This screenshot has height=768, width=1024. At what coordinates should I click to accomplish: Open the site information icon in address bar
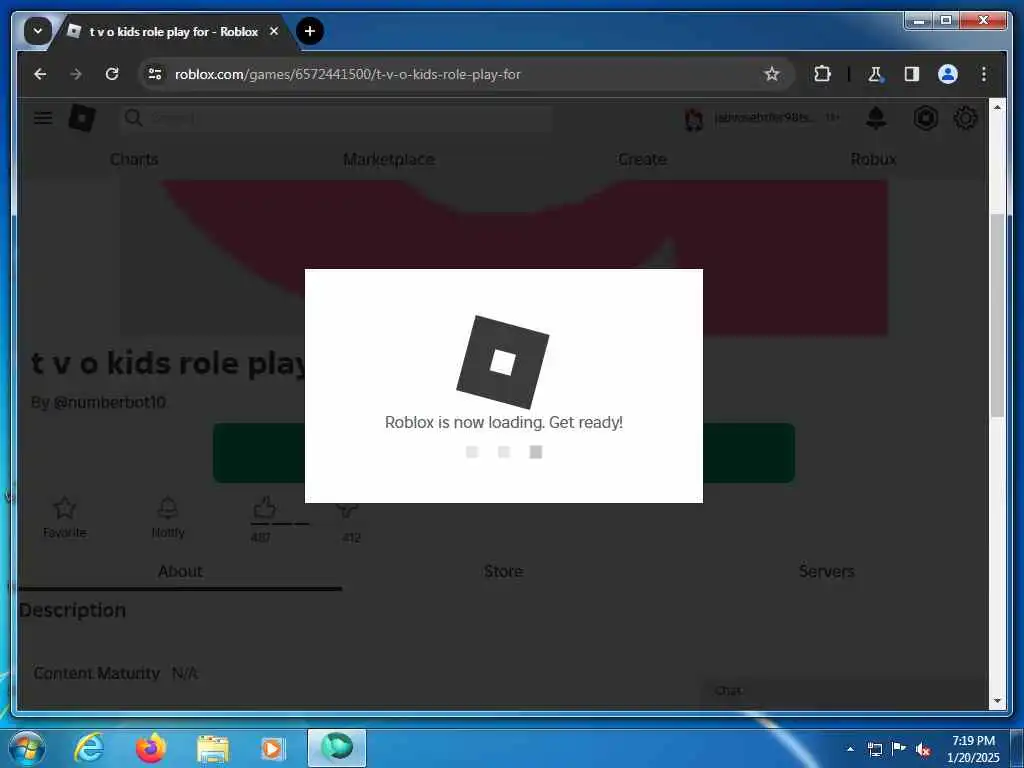click(155, 74)
